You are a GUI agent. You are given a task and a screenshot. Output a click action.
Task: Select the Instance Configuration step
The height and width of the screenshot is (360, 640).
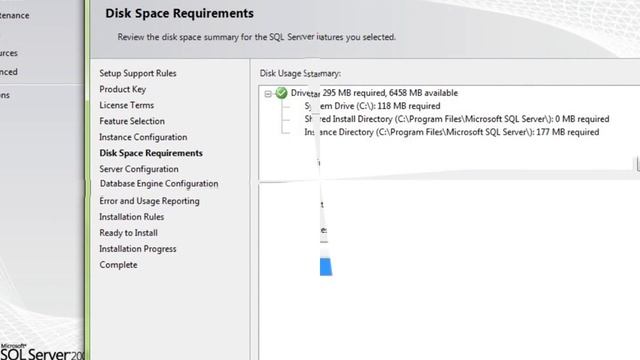[x=143, y=137]
